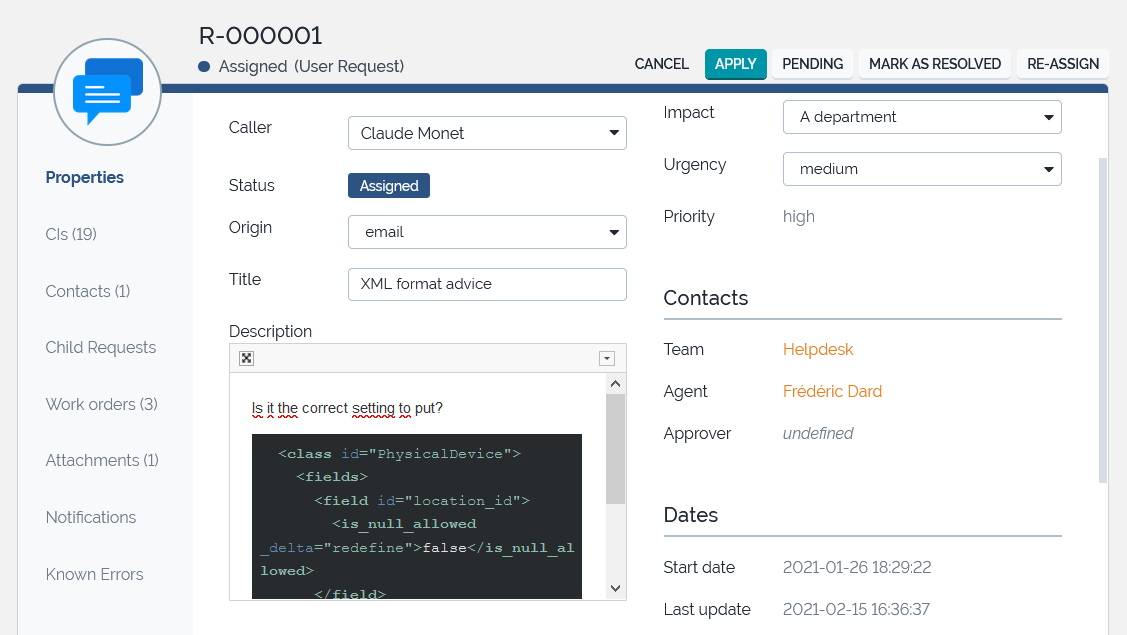Cancel the ticket editing
This screenshot has width=1127, height=635.
coord(661,64)
